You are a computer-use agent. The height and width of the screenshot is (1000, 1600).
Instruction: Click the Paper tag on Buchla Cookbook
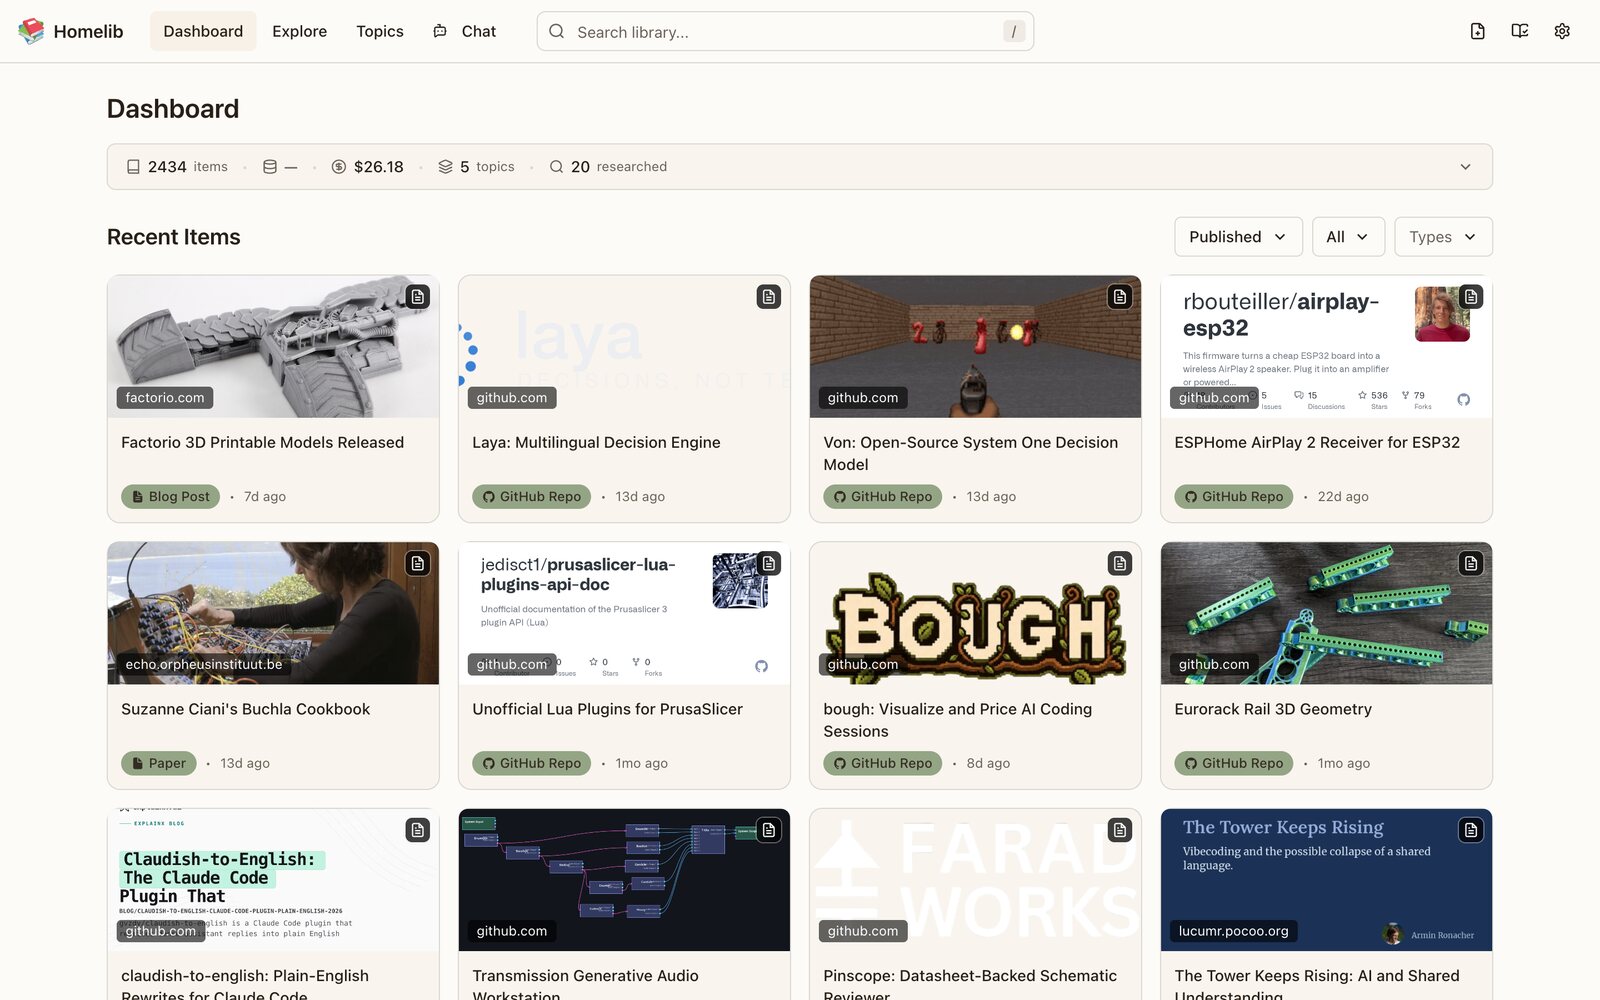coord(159,763)
